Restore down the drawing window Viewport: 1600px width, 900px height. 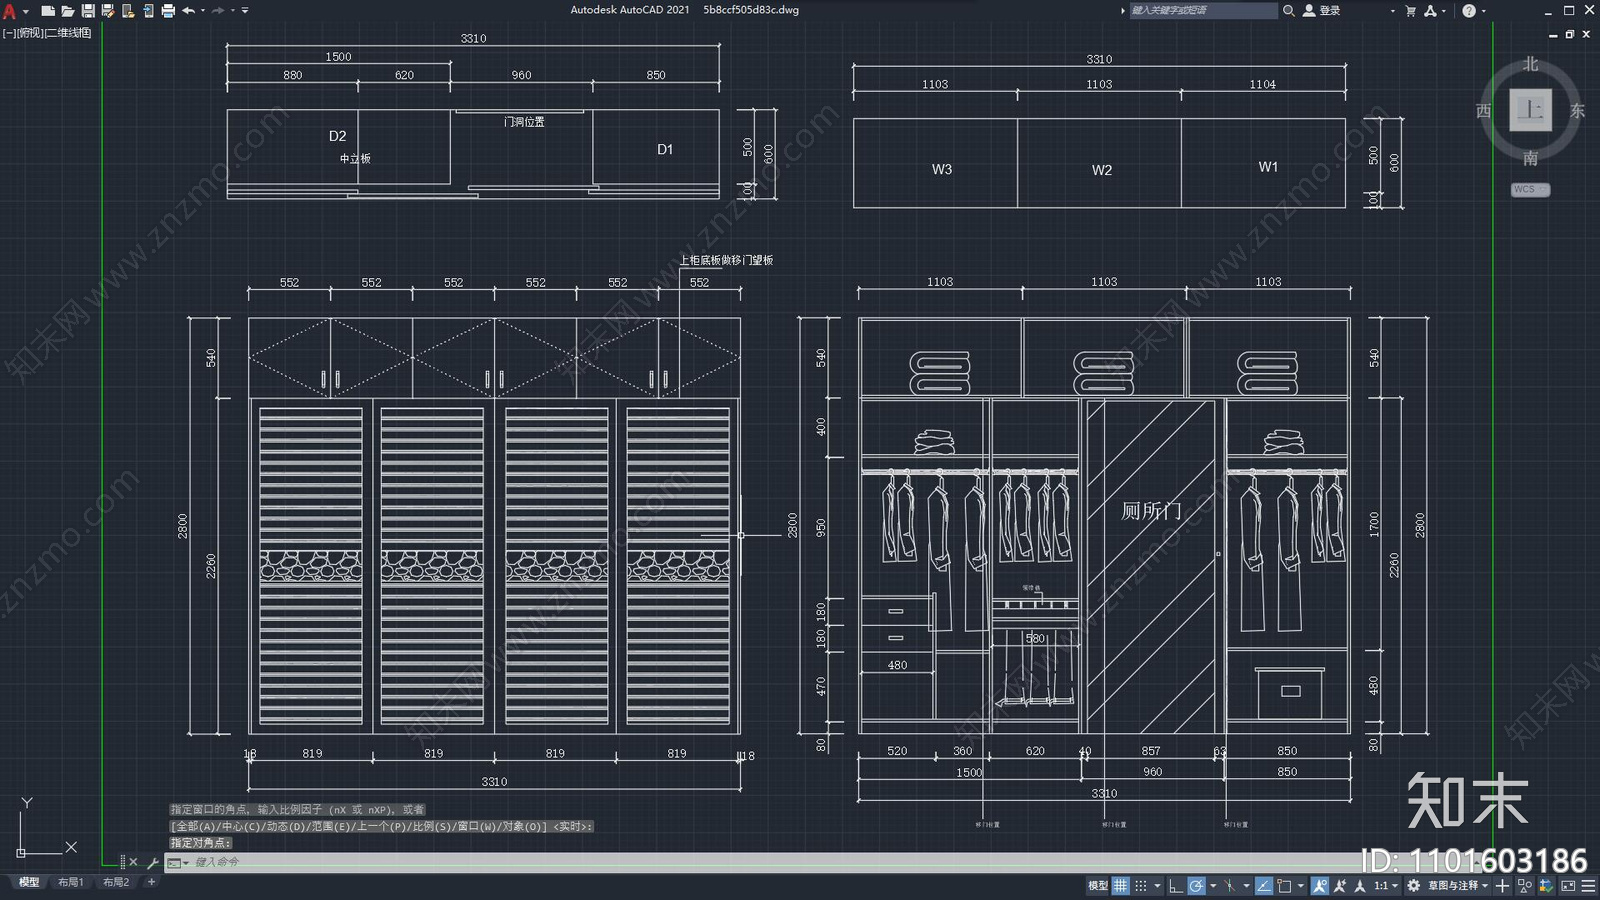(x=1570, y=34)
